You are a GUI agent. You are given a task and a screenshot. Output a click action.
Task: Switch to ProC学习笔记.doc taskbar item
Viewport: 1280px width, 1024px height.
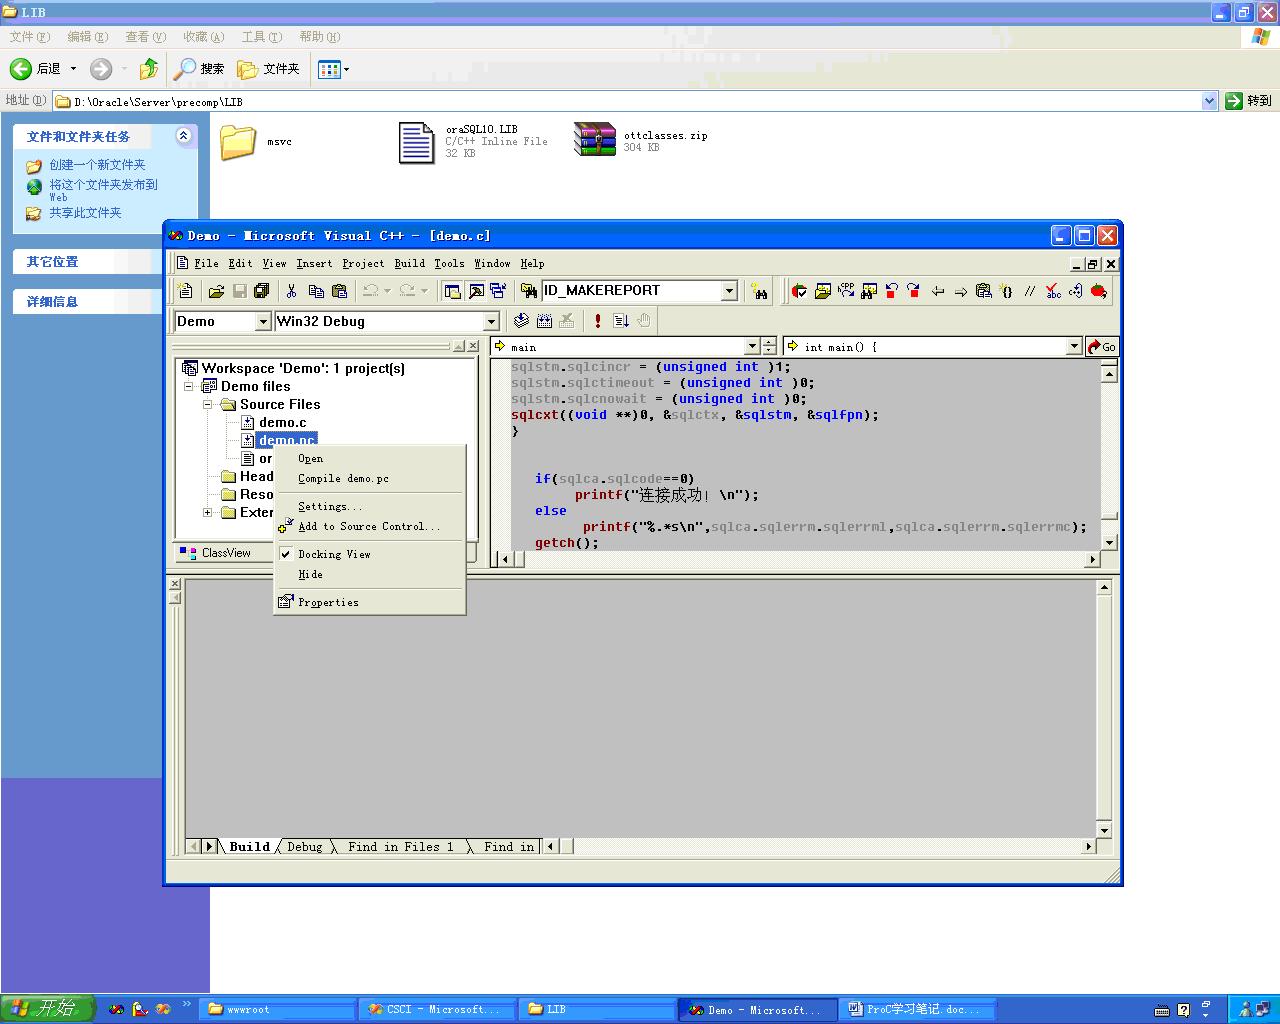[919, 1009]
